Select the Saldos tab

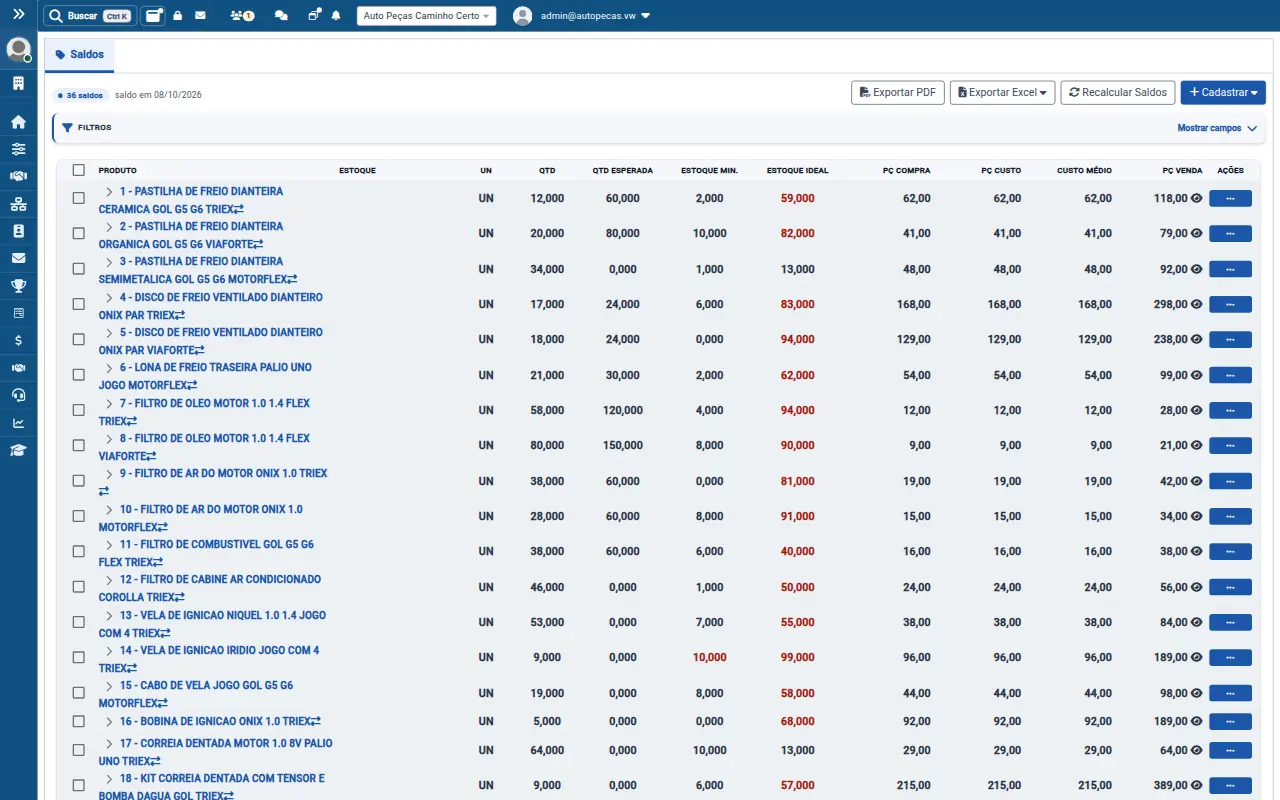[79, 55]
